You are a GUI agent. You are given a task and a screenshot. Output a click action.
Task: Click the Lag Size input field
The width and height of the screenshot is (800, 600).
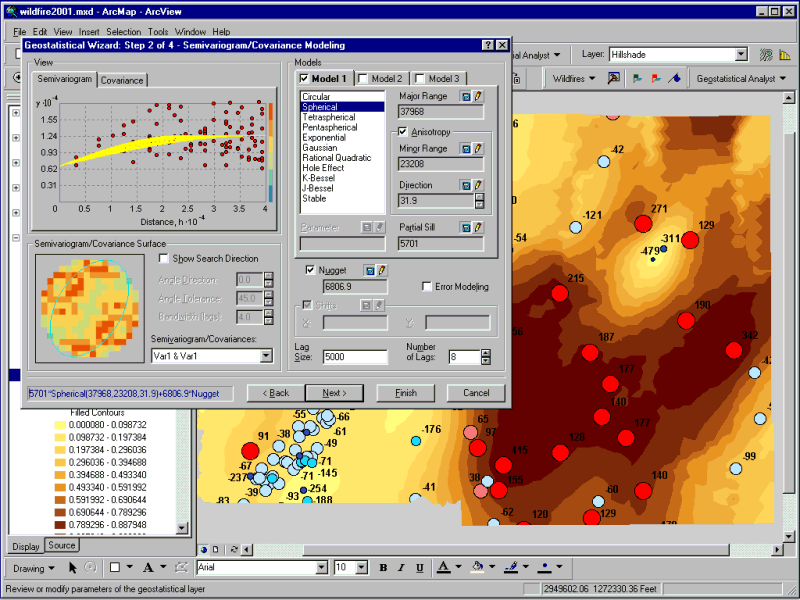(355, 357)
